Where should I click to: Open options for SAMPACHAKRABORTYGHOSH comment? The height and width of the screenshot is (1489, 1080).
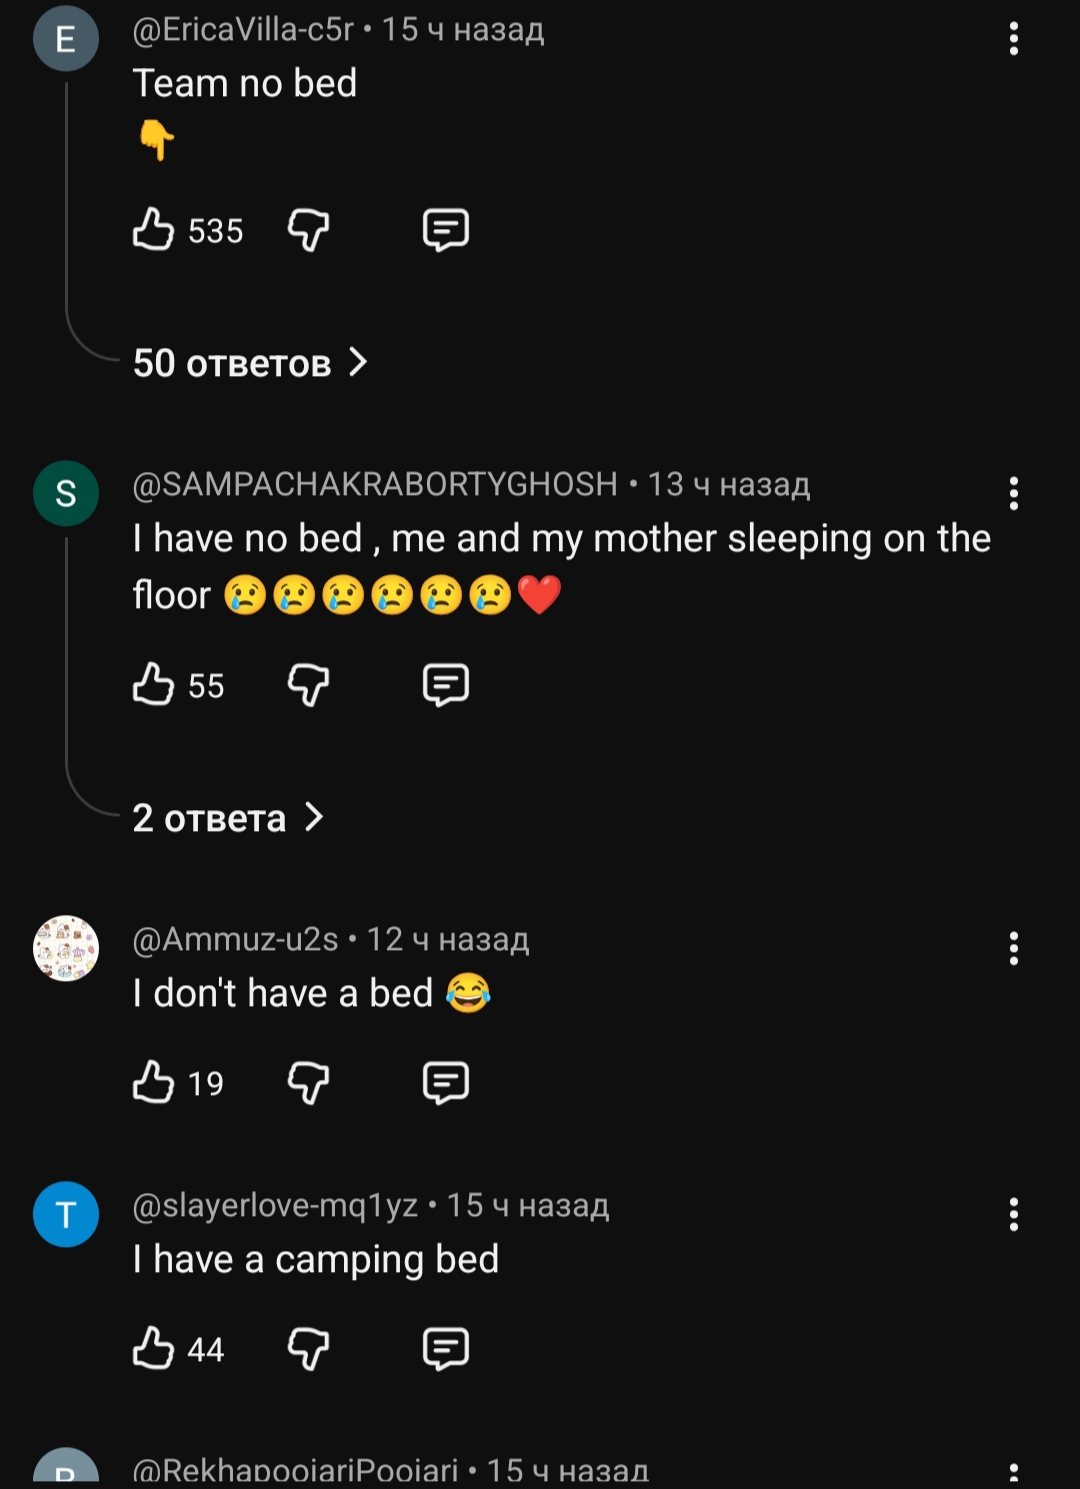[1013, 493]
